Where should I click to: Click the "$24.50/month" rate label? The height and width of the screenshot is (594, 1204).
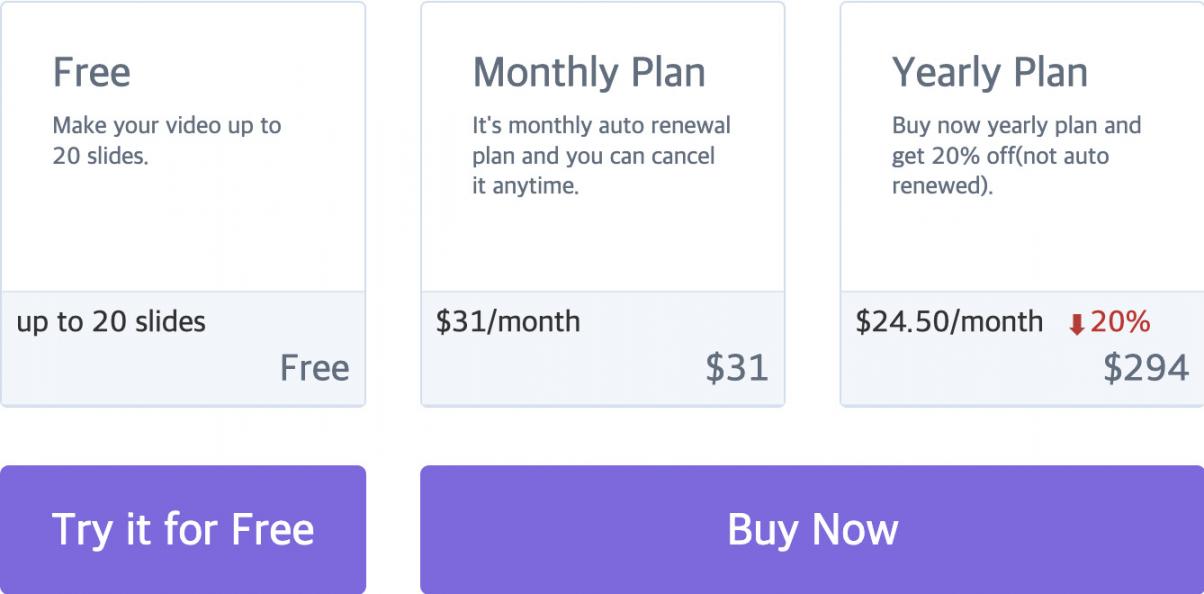(x=949, y=322)
